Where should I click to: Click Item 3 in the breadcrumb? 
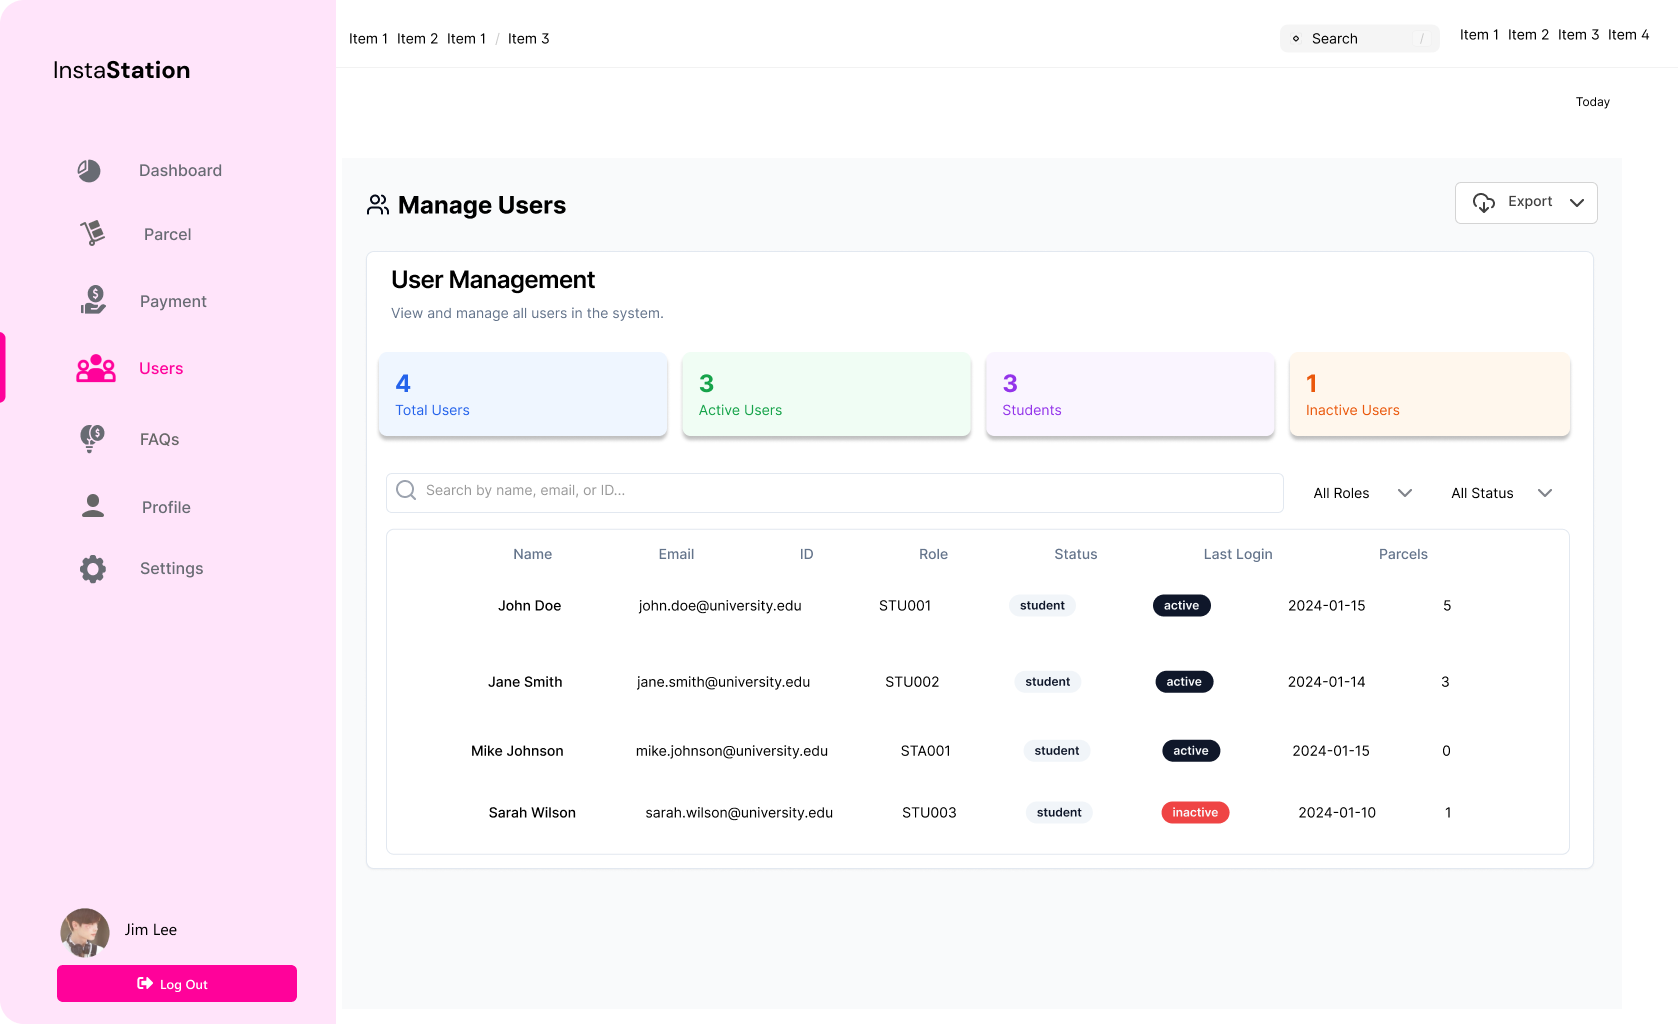click(528, 39)
